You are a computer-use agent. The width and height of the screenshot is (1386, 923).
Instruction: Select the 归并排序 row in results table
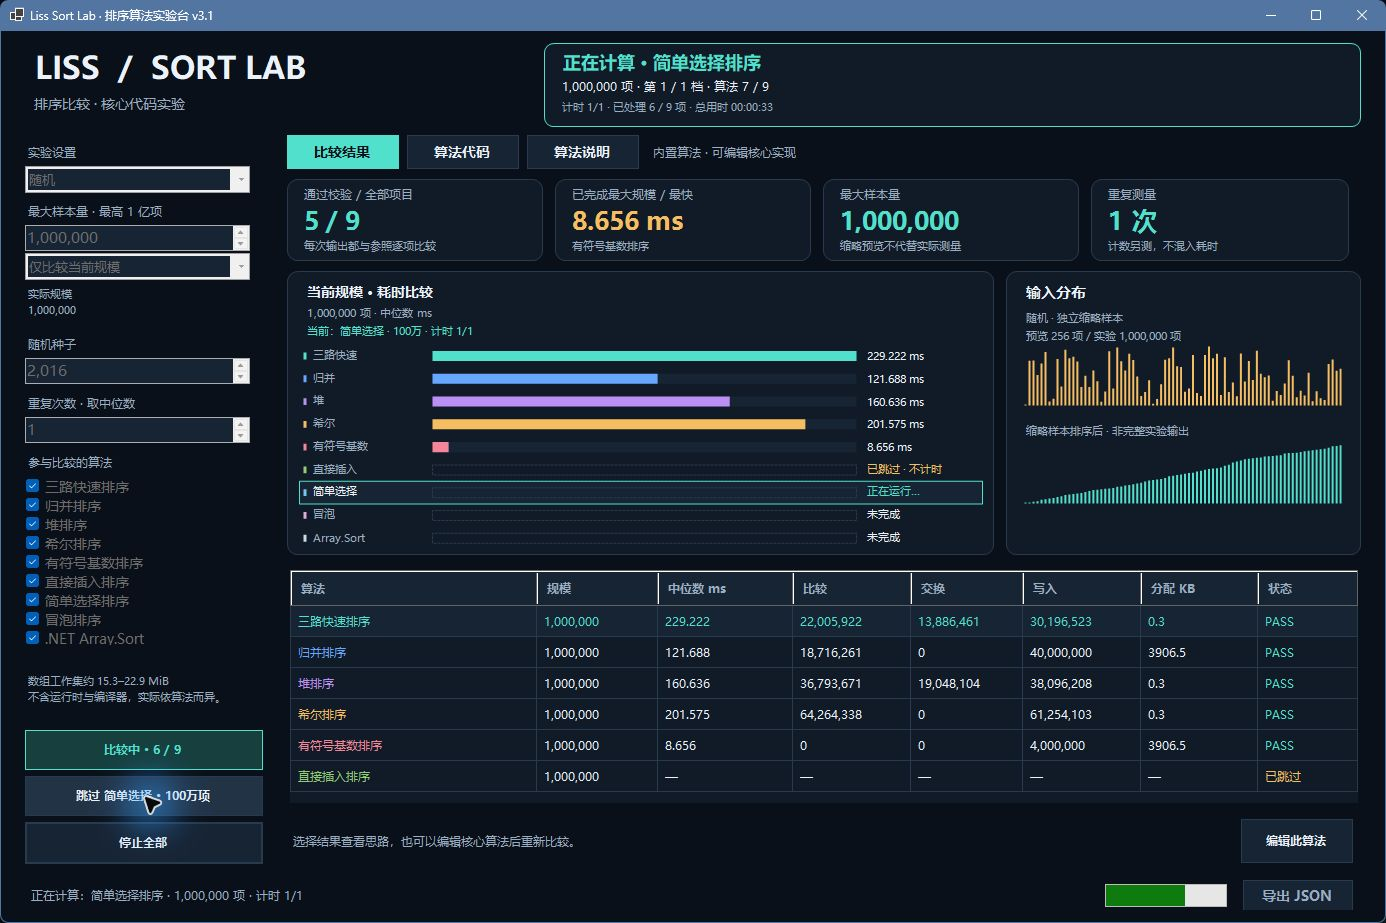824,653
